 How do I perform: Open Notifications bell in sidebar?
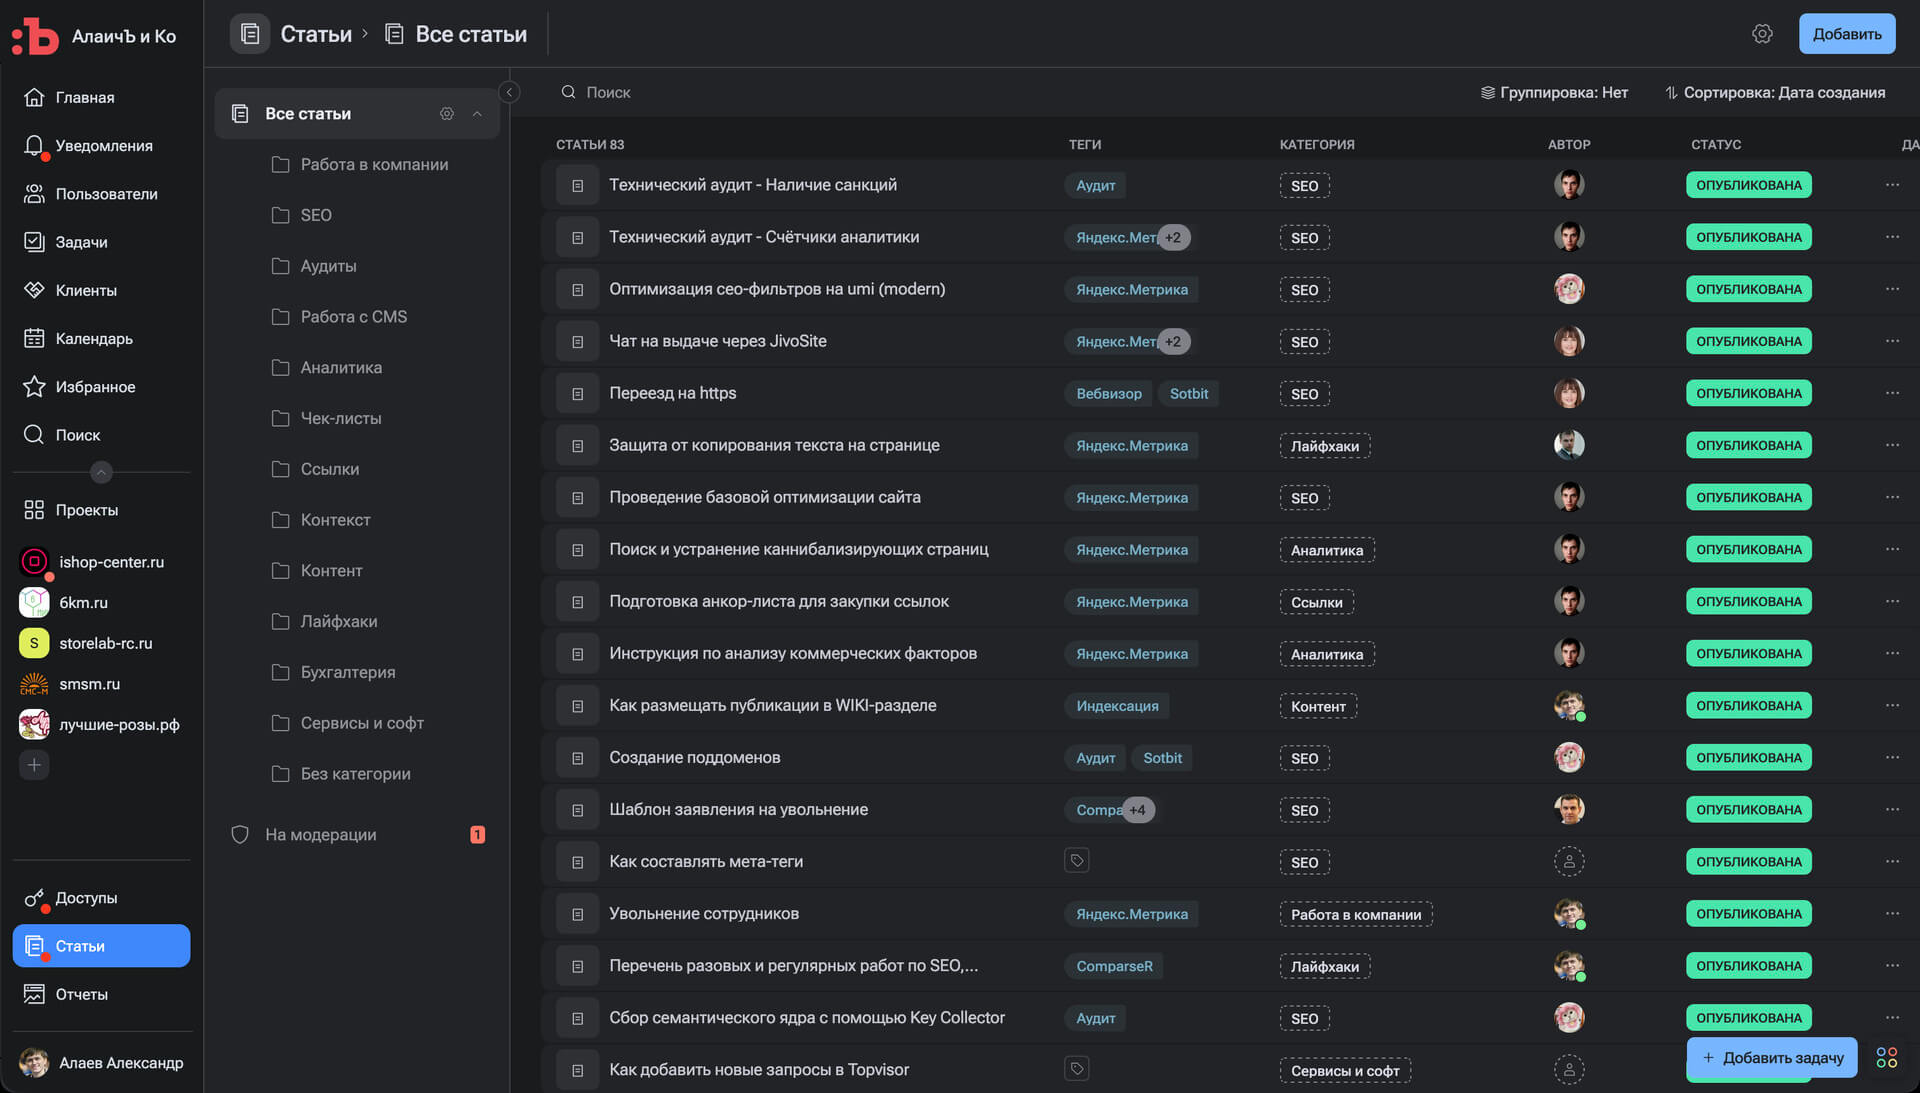click(x=34, y=146)
